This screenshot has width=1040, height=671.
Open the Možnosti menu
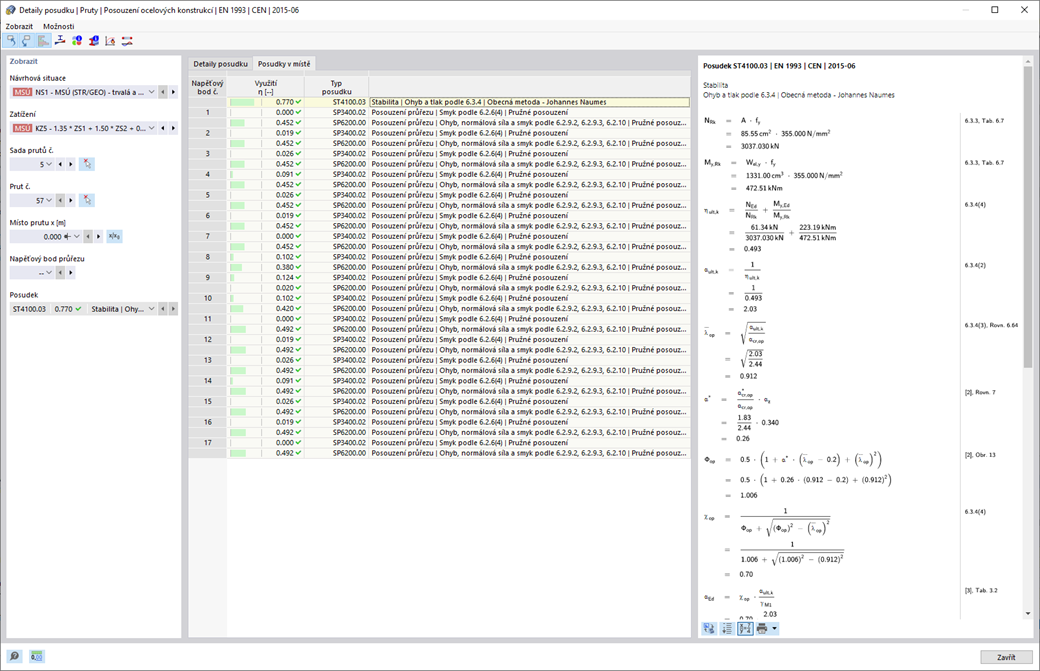(58, 27)
